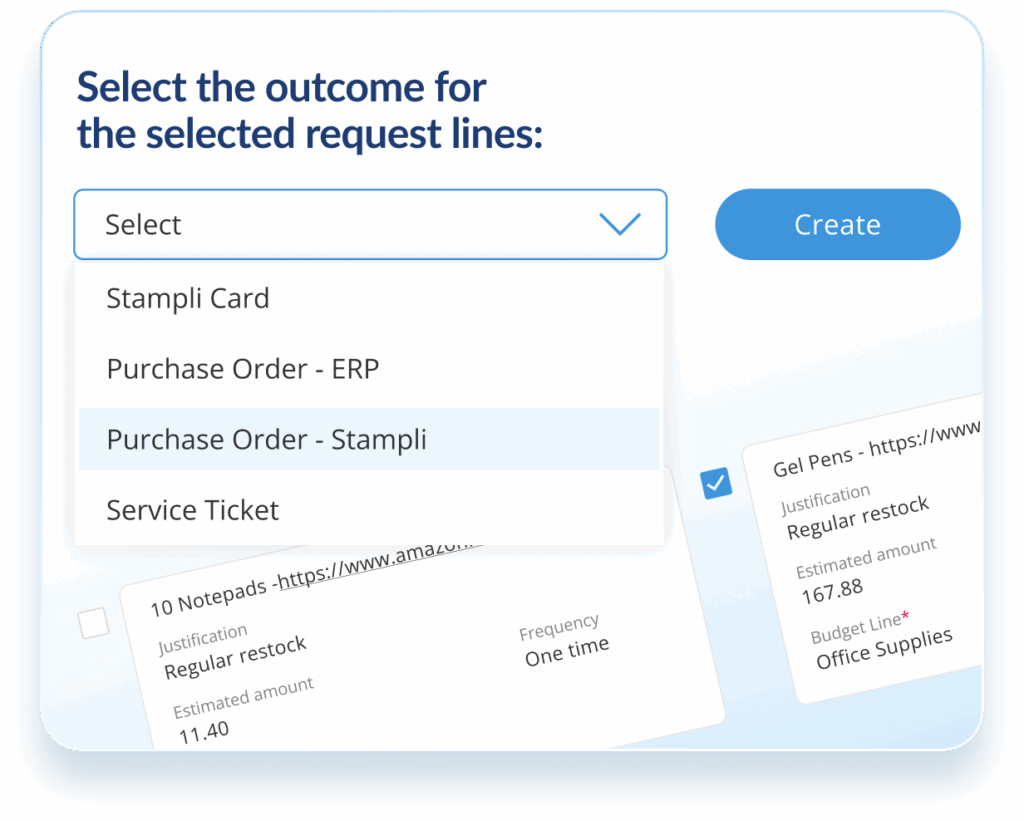This screenshot has height=821, width=1024.
Task: Choose the Service Ticket outcome
Action: click(193, 510)
